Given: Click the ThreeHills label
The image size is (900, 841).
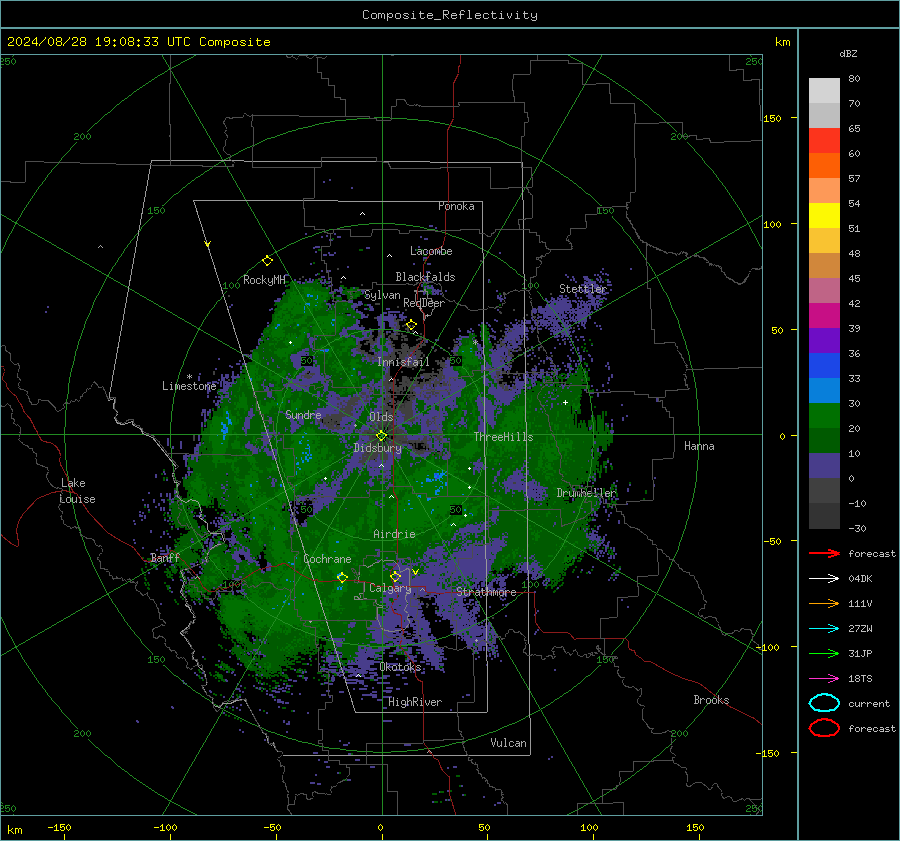Looking at the screenshot, I should coord(503,437).
